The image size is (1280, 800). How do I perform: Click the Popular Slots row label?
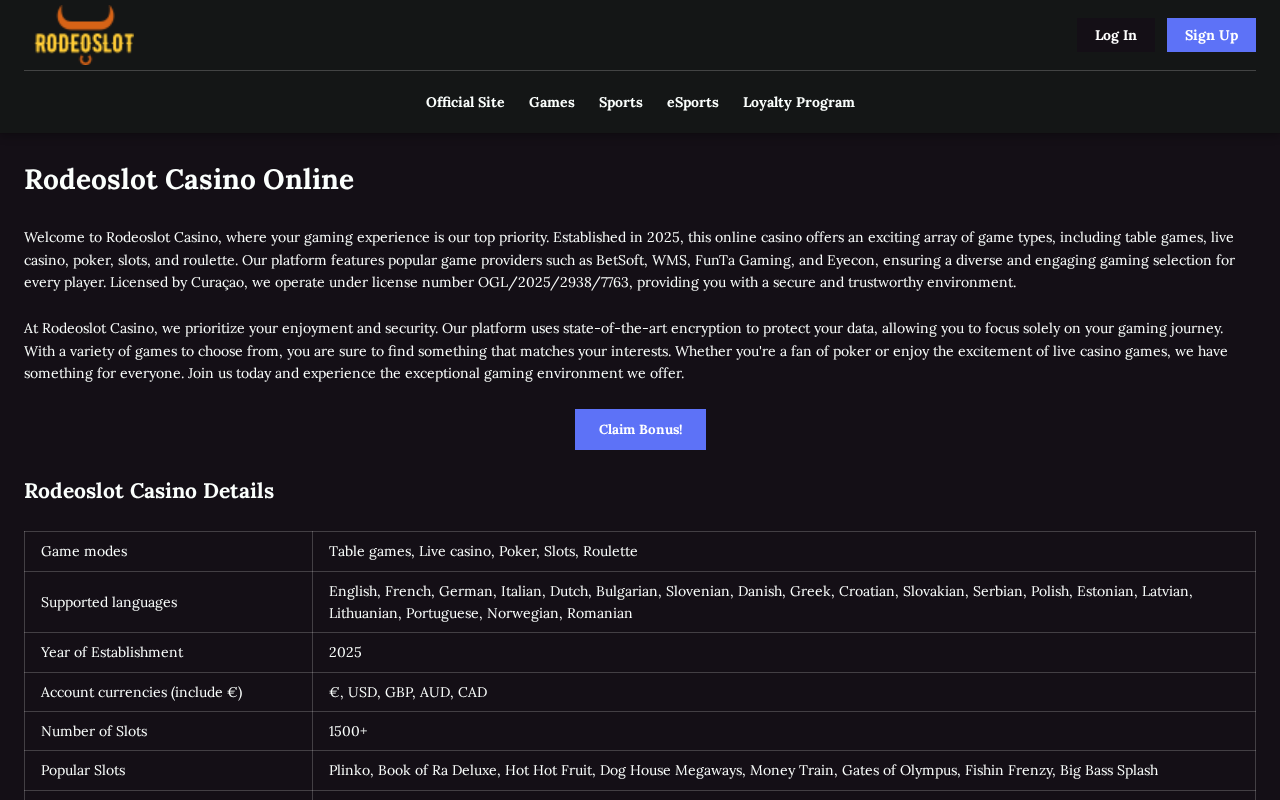click(x=168, y=770)
